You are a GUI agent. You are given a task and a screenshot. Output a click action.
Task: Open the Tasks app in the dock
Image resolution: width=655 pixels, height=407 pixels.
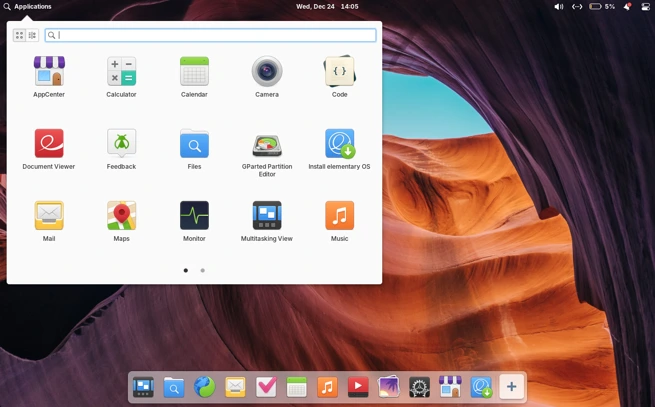click(266, 387)
